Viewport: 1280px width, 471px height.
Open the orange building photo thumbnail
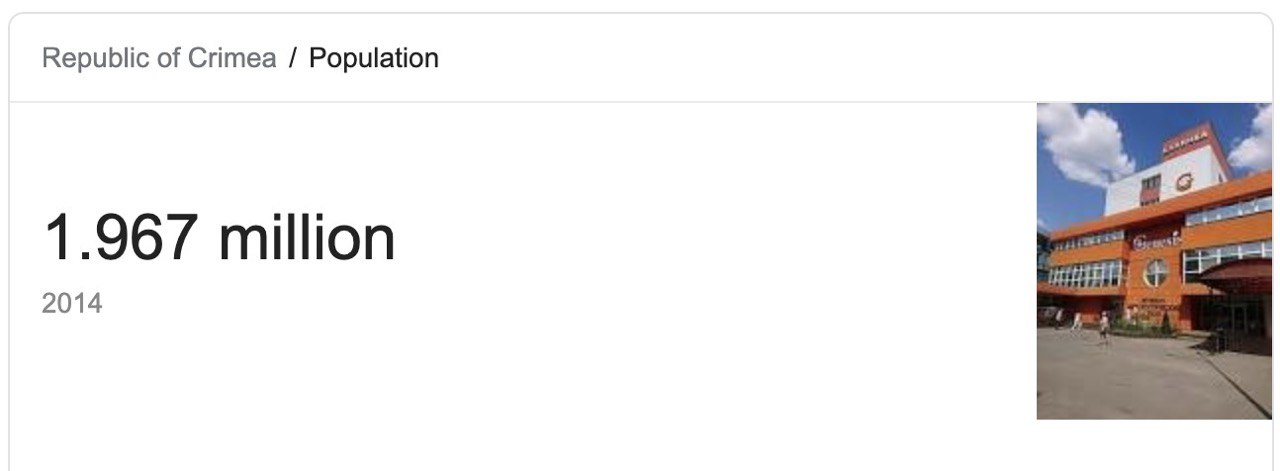click(1154, 261)
